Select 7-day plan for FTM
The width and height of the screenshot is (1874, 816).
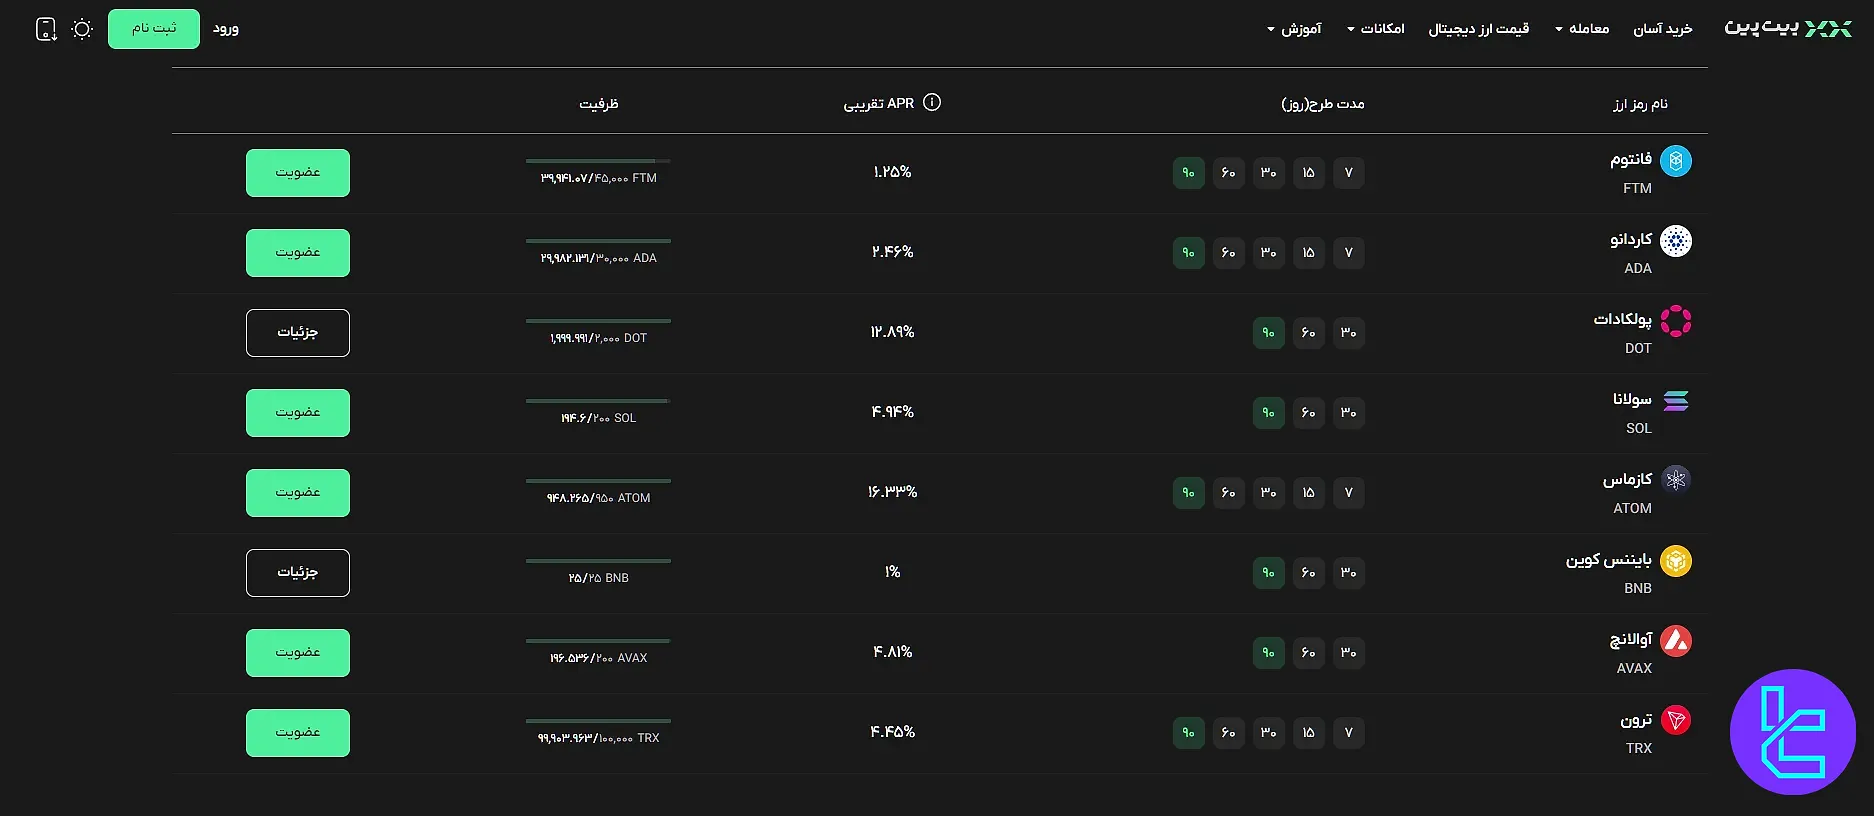tap(1349, 173)
